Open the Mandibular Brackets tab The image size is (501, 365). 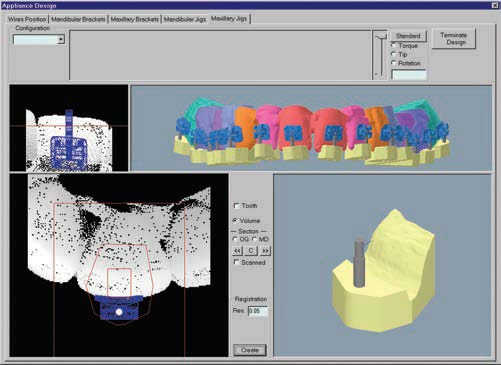78,19
